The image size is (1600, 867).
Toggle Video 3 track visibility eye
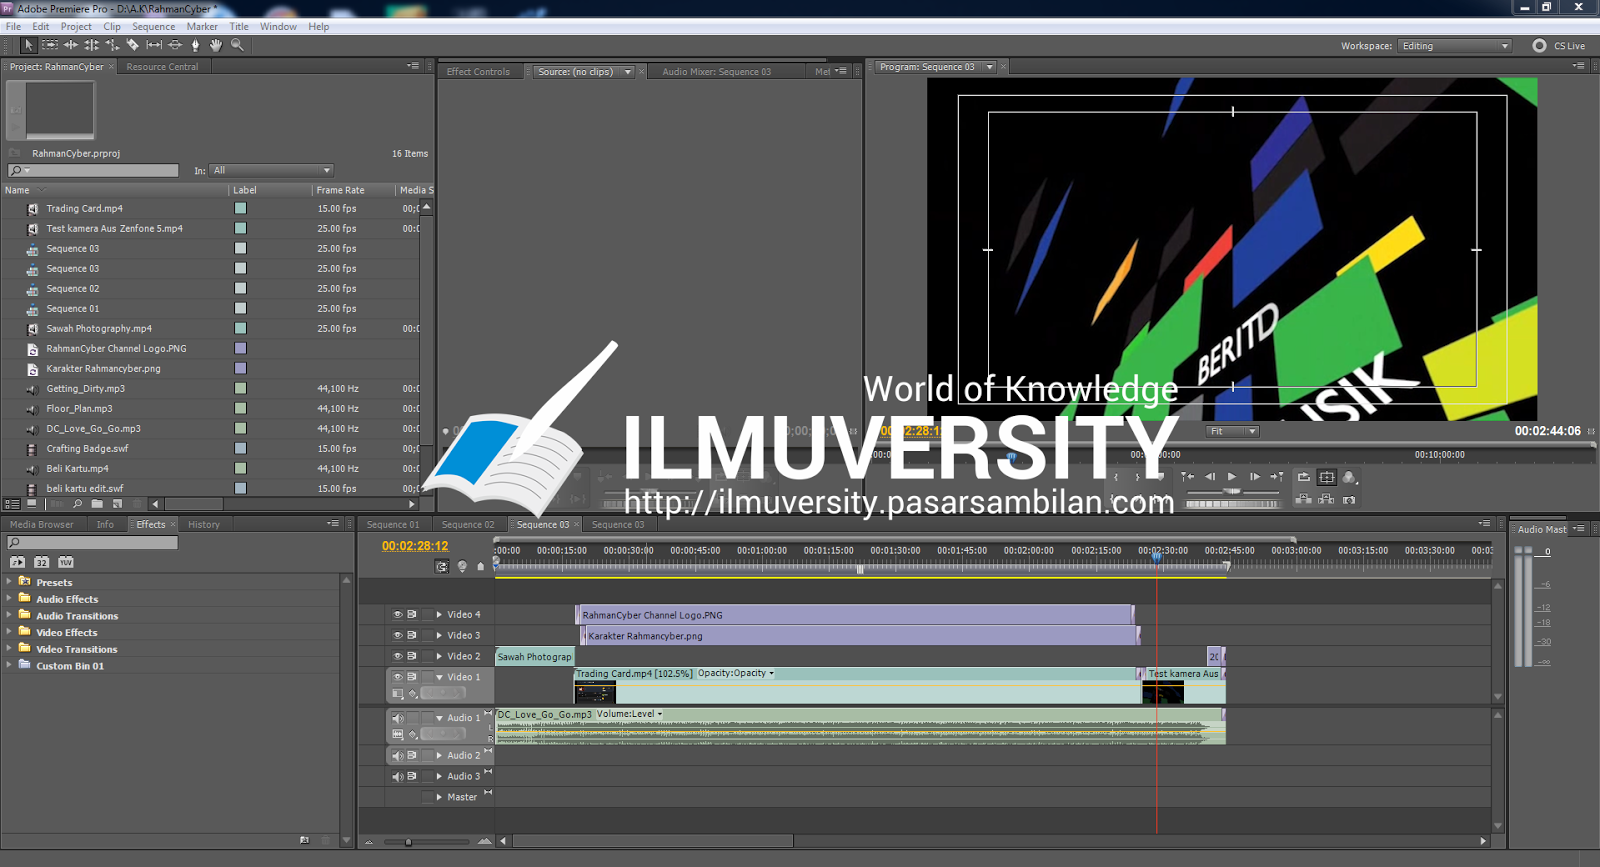click(x=397, y=635)
